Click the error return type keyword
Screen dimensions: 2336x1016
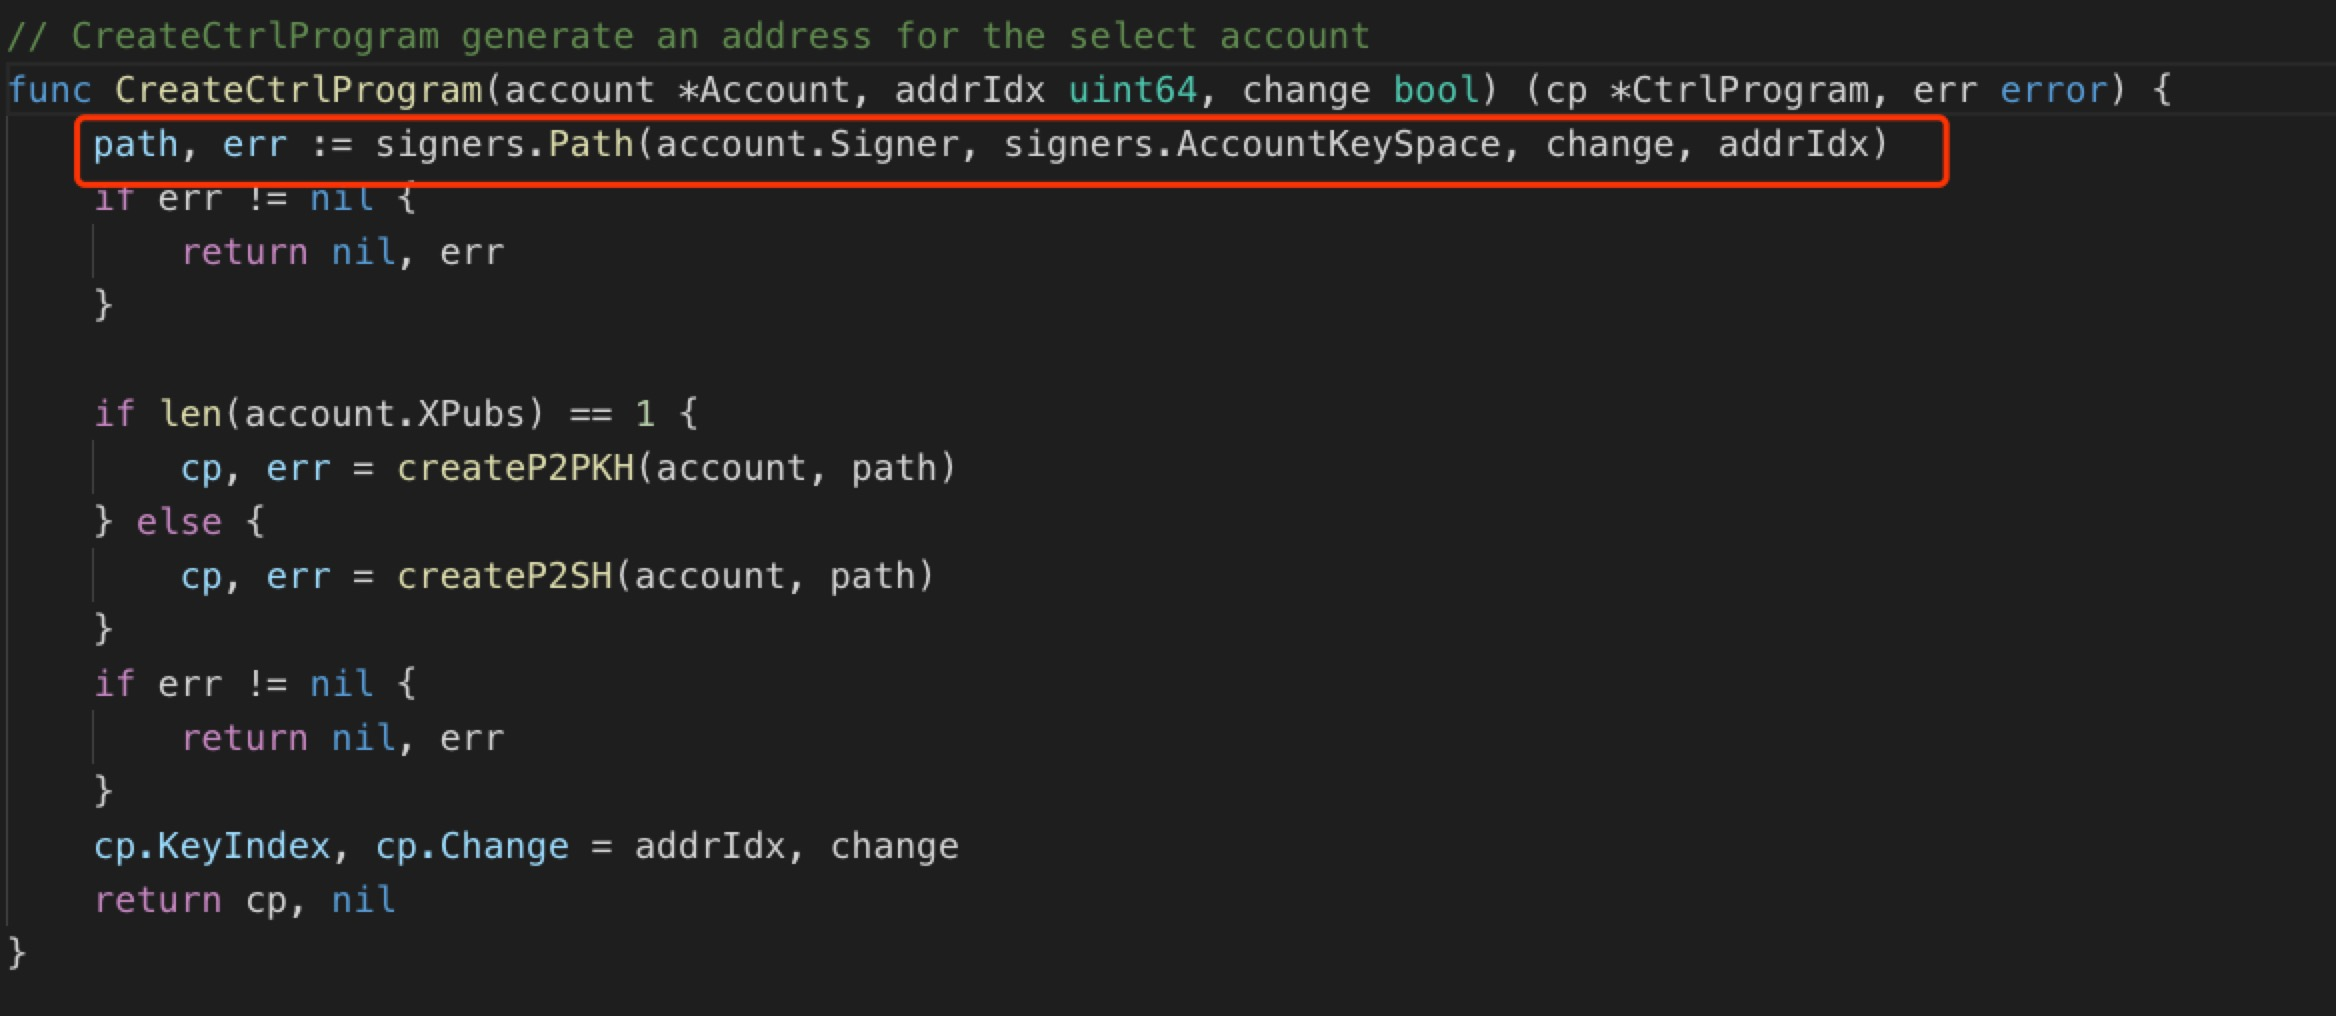[2053, 91]
